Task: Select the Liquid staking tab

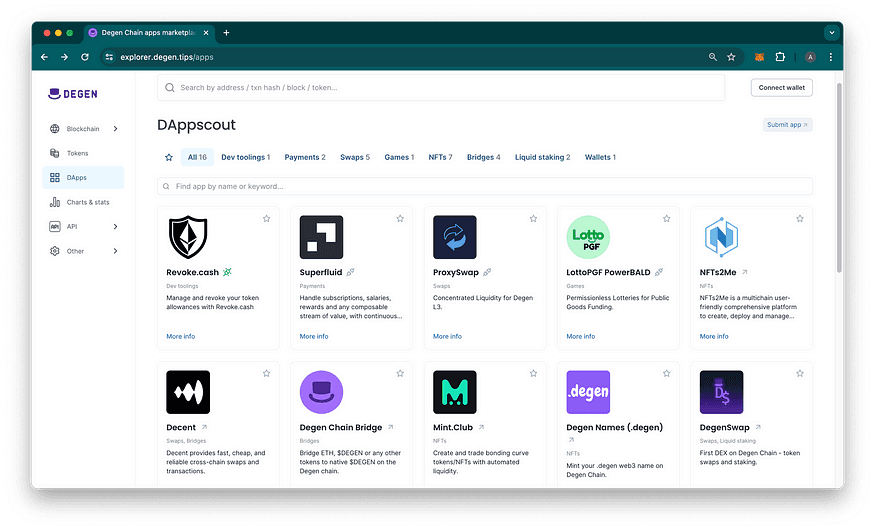Action: click(542, 157)
